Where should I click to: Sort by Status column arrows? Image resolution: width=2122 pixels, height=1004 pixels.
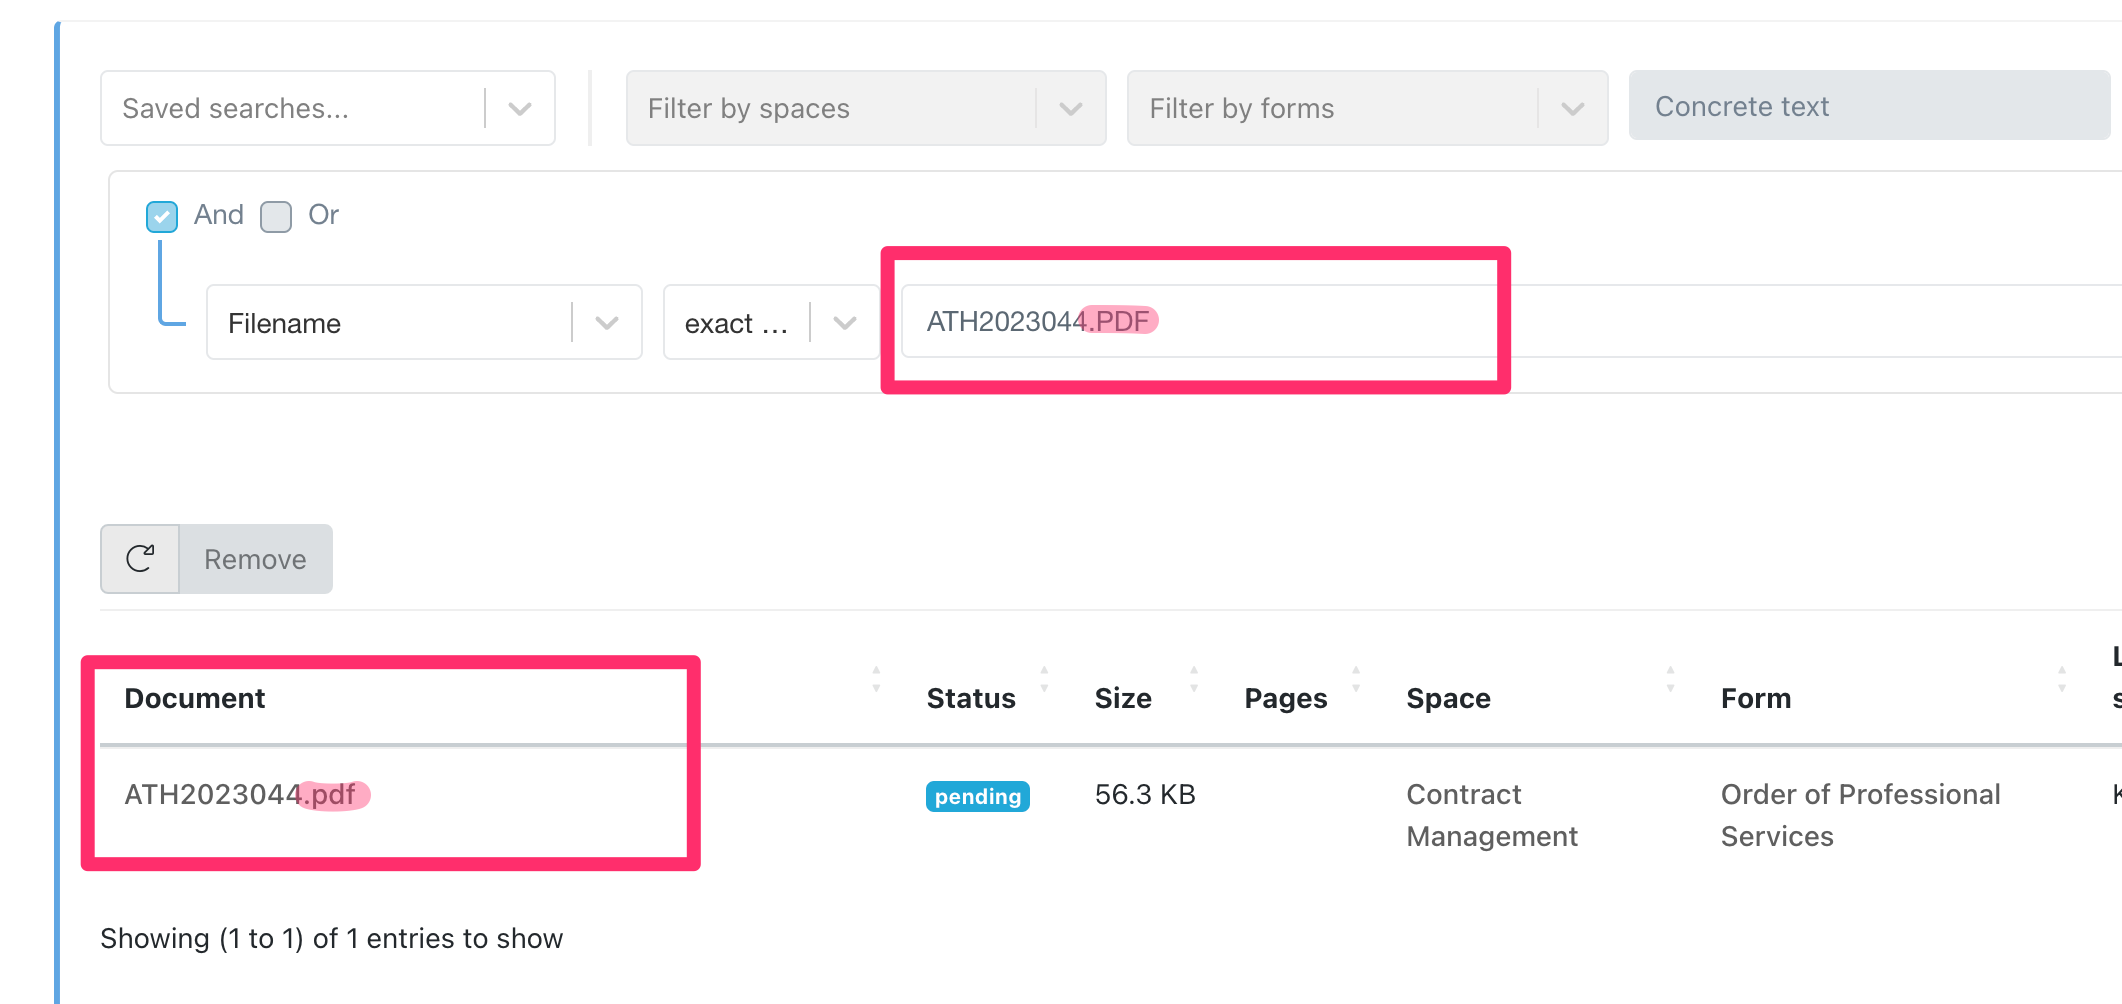pyautogui.click(x=1044, y=680)
